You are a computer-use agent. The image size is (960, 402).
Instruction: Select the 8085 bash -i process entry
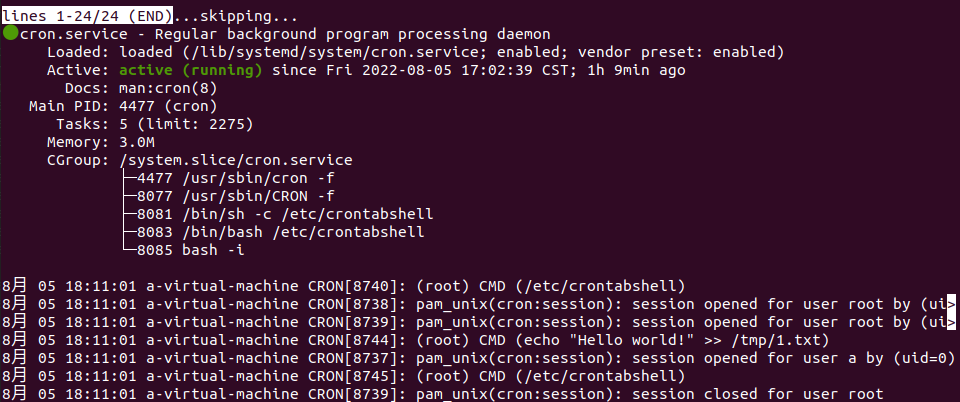coord(190,250)
